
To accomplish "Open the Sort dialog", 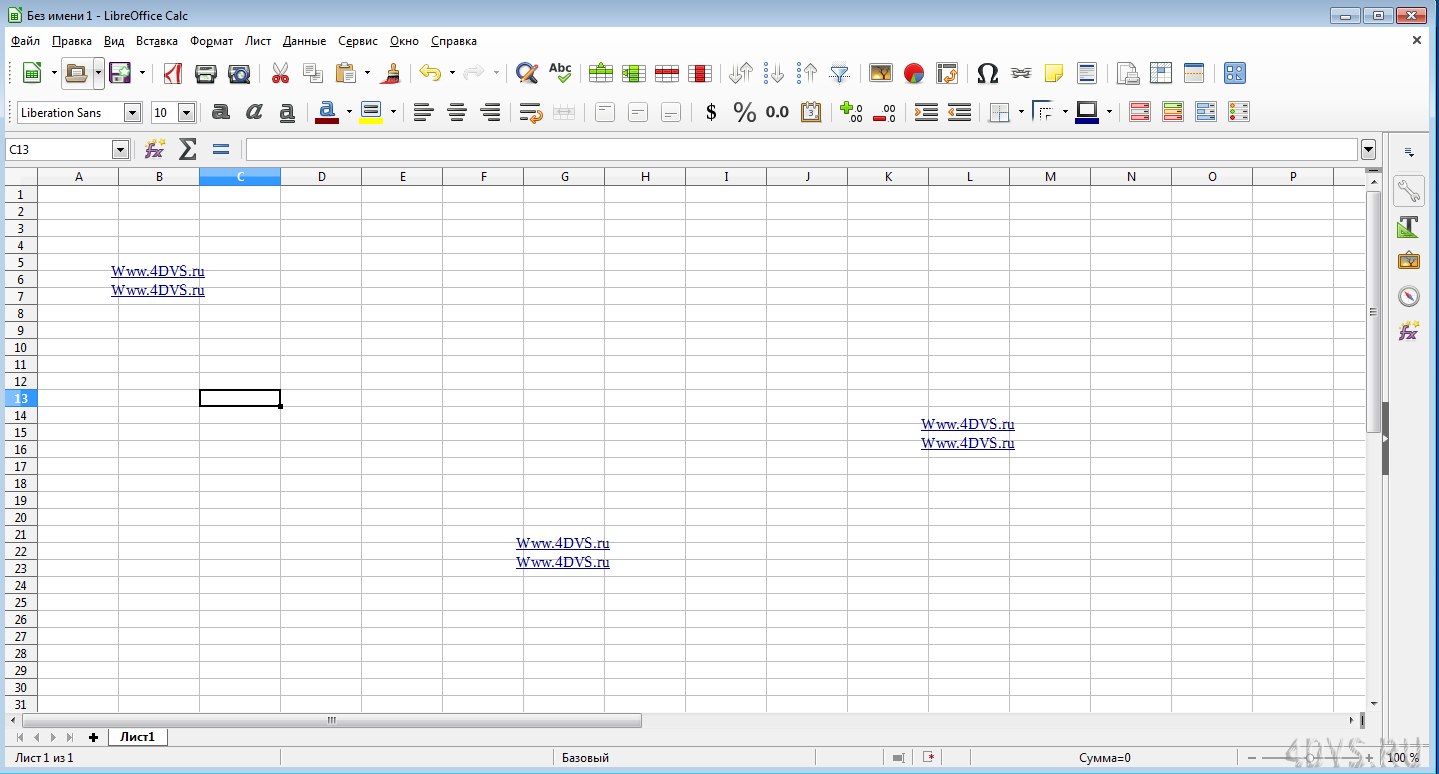I will tap(741, 73).
